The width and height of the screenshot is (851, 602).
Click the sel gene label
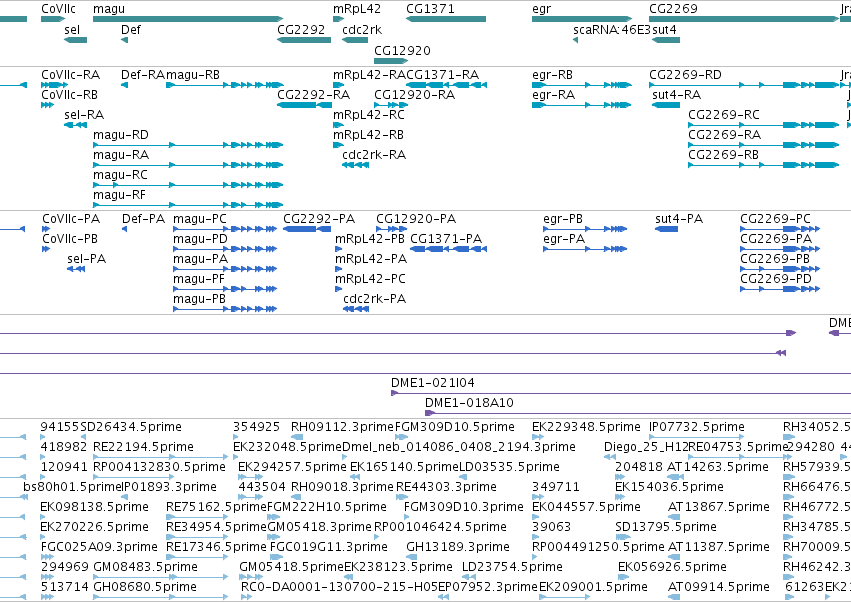72,30
